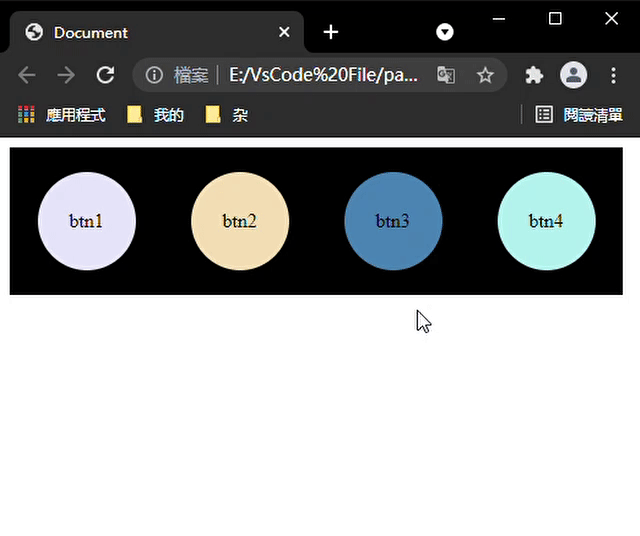Open the user profile avatar
This screenshot has width=640, height=536.
[573, 75]
